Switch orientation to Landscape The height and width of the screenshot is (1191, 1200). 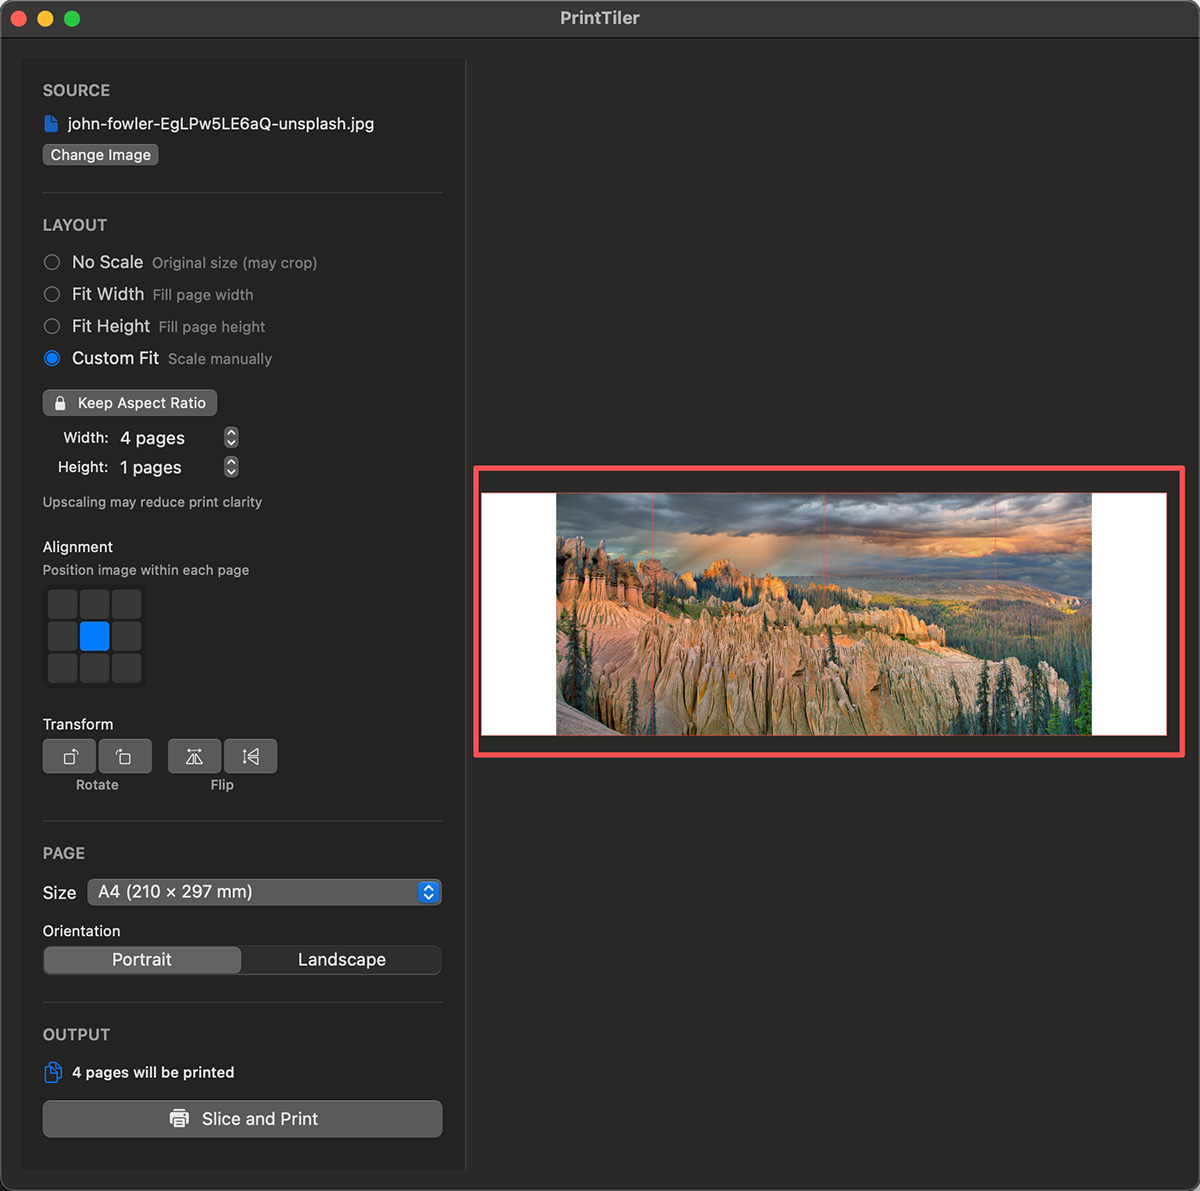click(x=341, y=959)
